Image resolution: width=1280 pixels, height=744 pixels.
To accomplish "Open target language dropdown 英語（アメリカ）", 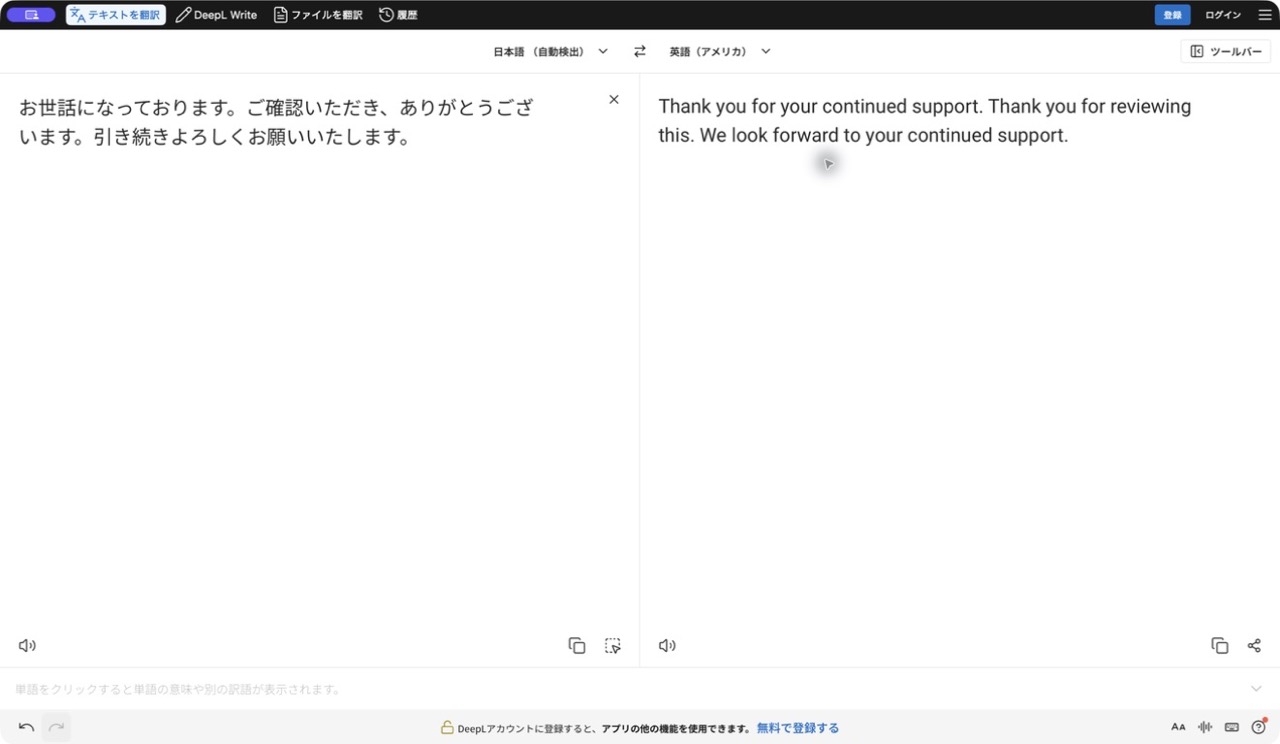I will click(x=720, y=51).
